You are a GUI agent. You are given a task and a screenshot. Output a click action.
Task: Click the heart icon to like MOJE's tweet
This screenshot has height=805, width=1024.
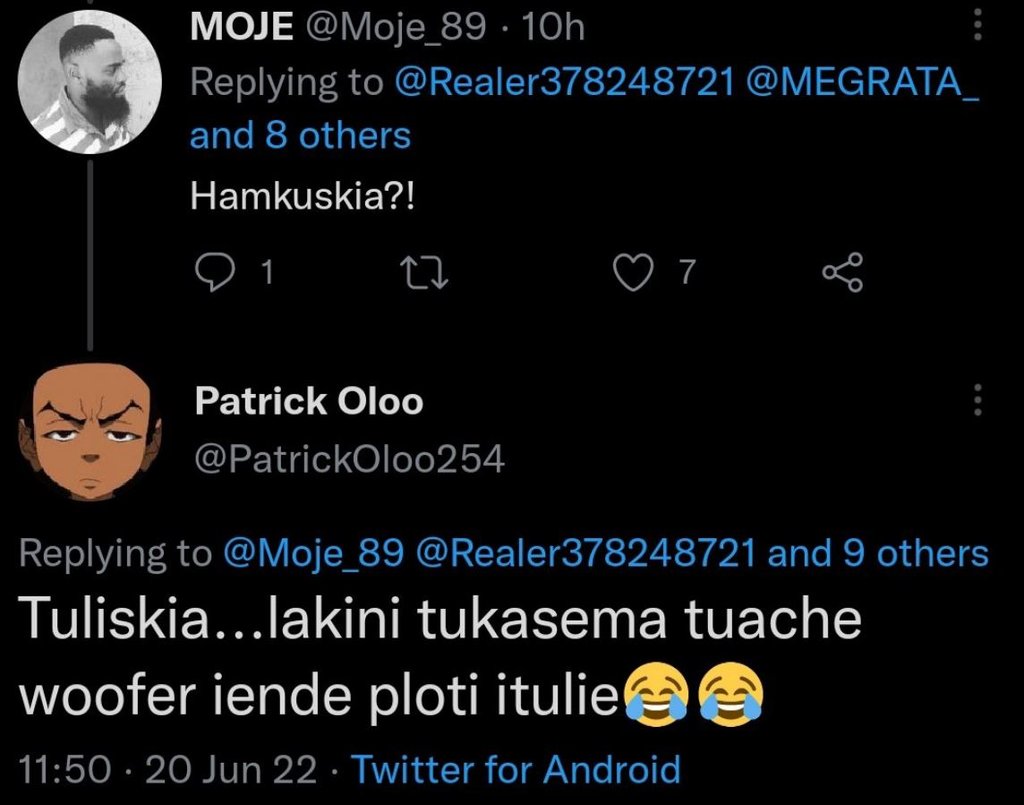634,270
